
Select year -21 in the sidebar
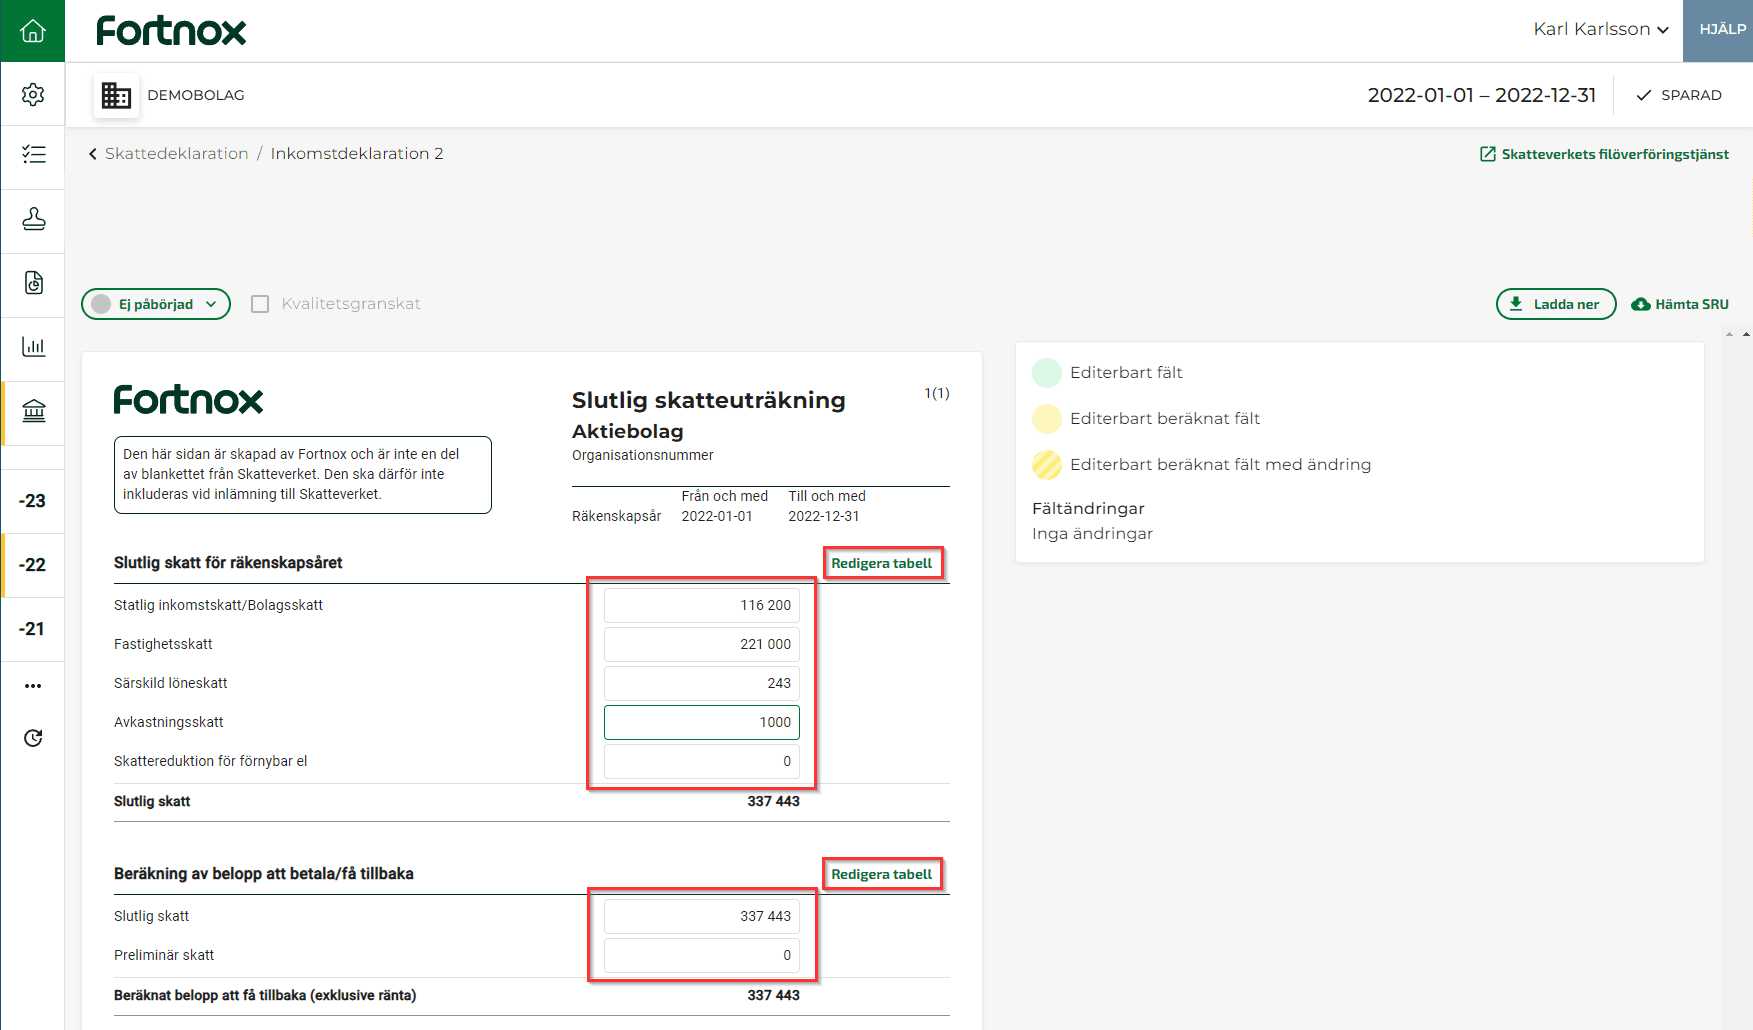tap(33, 629)
